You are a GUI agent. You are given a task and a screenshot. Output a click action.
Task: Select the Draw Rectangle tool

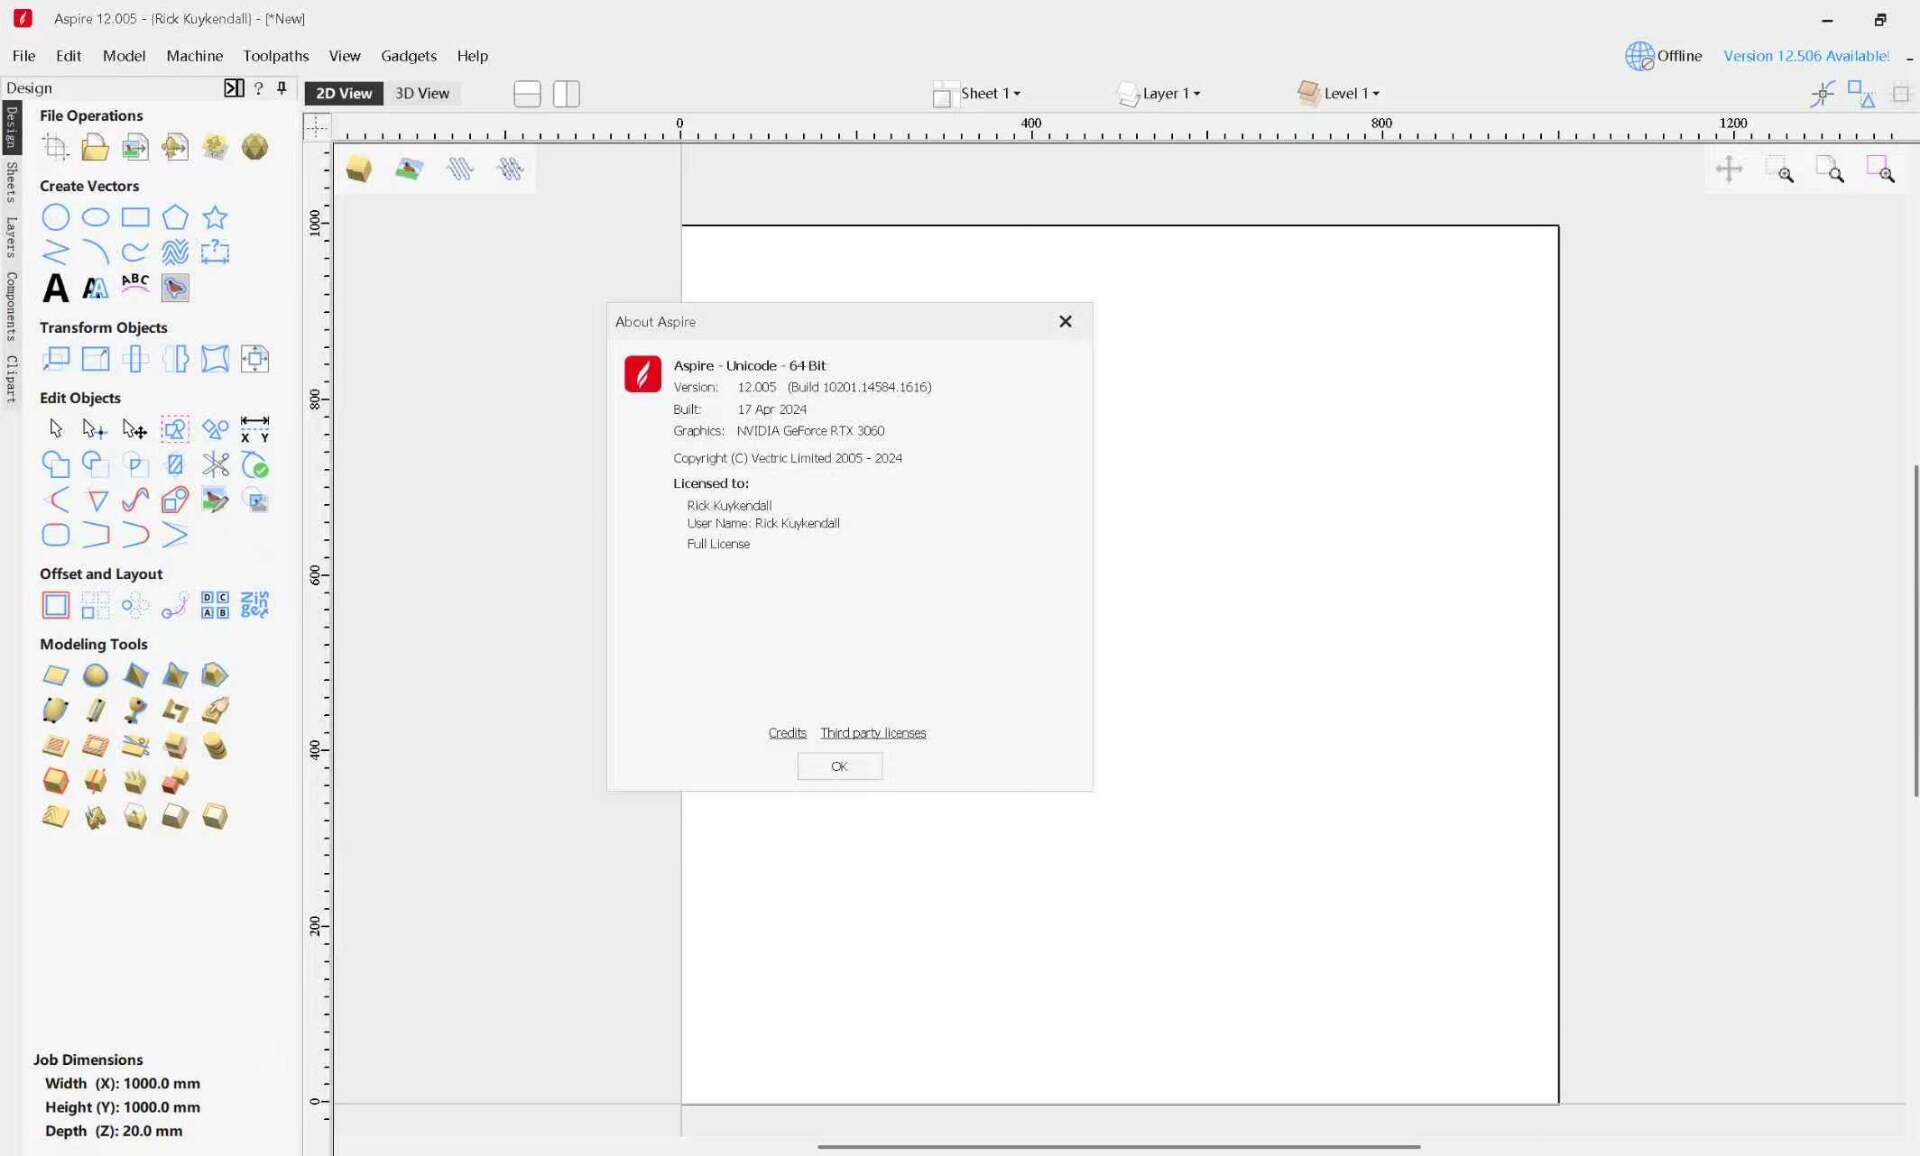tap(135, 217)
